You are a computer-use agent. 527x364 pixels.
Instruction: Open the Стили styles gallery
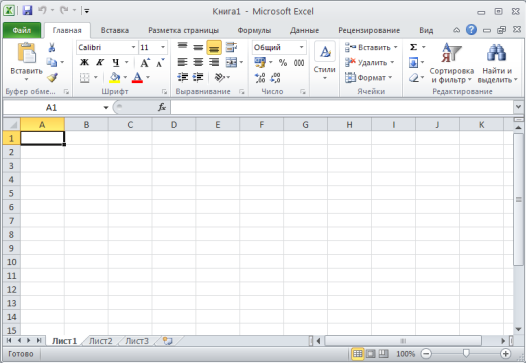click(325, 61)
